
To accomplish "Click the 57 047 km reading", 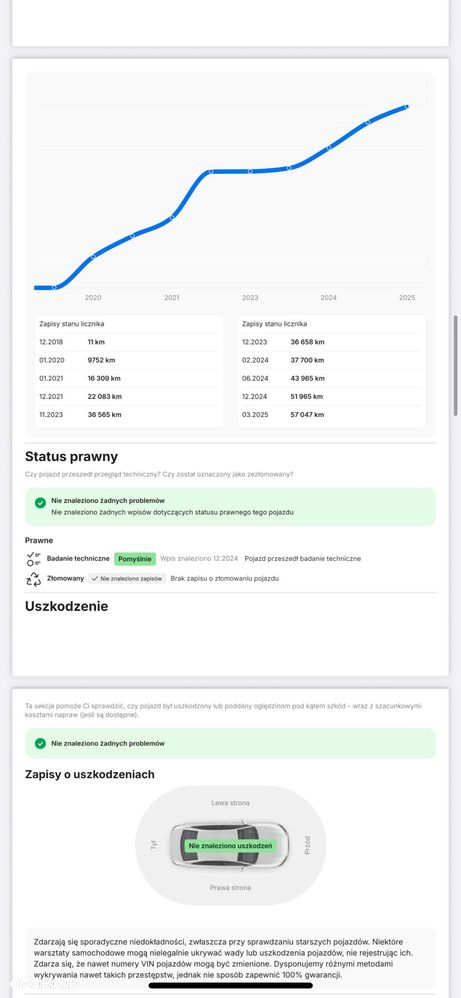I will coord(308,415).
